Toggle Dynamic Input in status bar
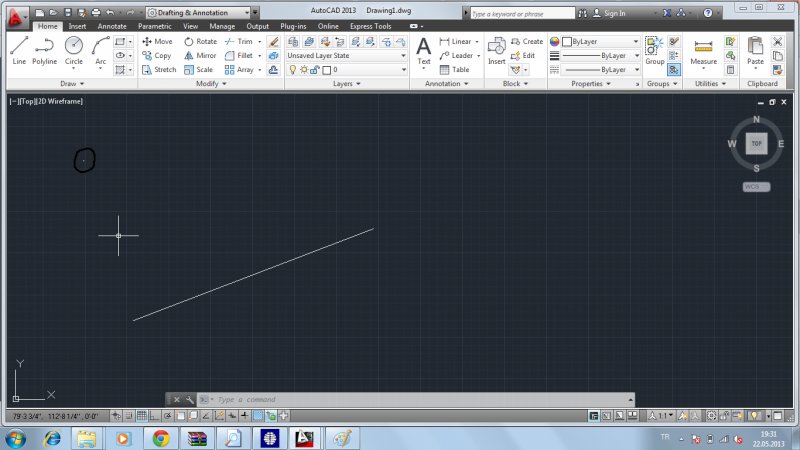The height and width of the screenshot is (450, 800). (232, 416)
